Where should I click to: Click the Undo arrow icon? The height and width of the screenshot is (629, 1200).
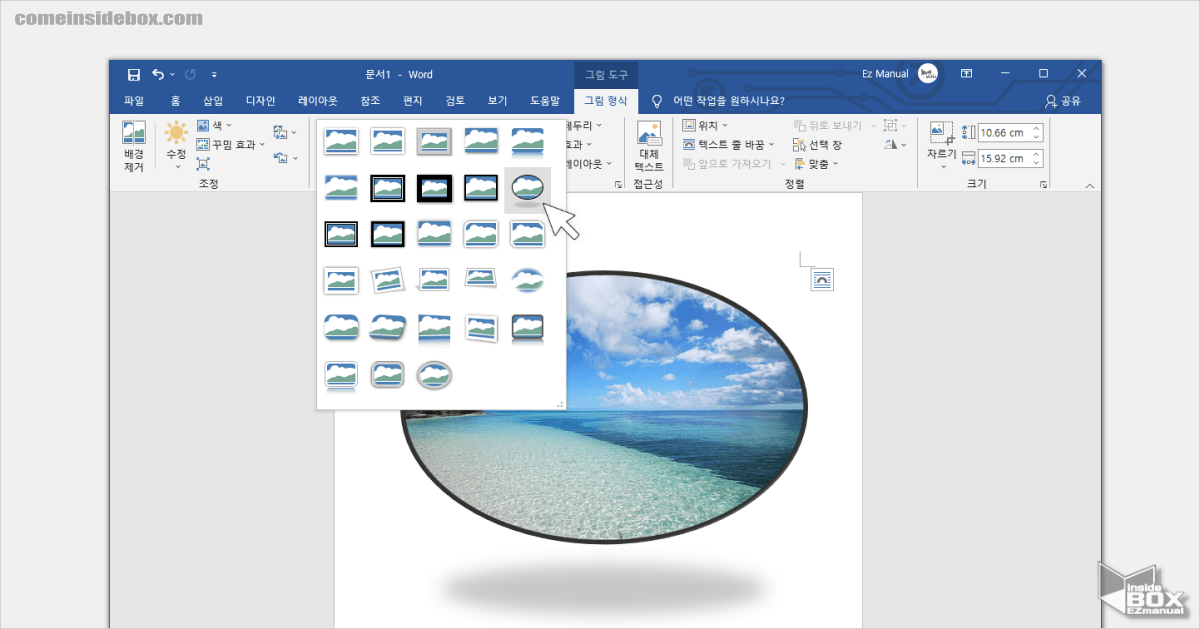click(158, 74)
